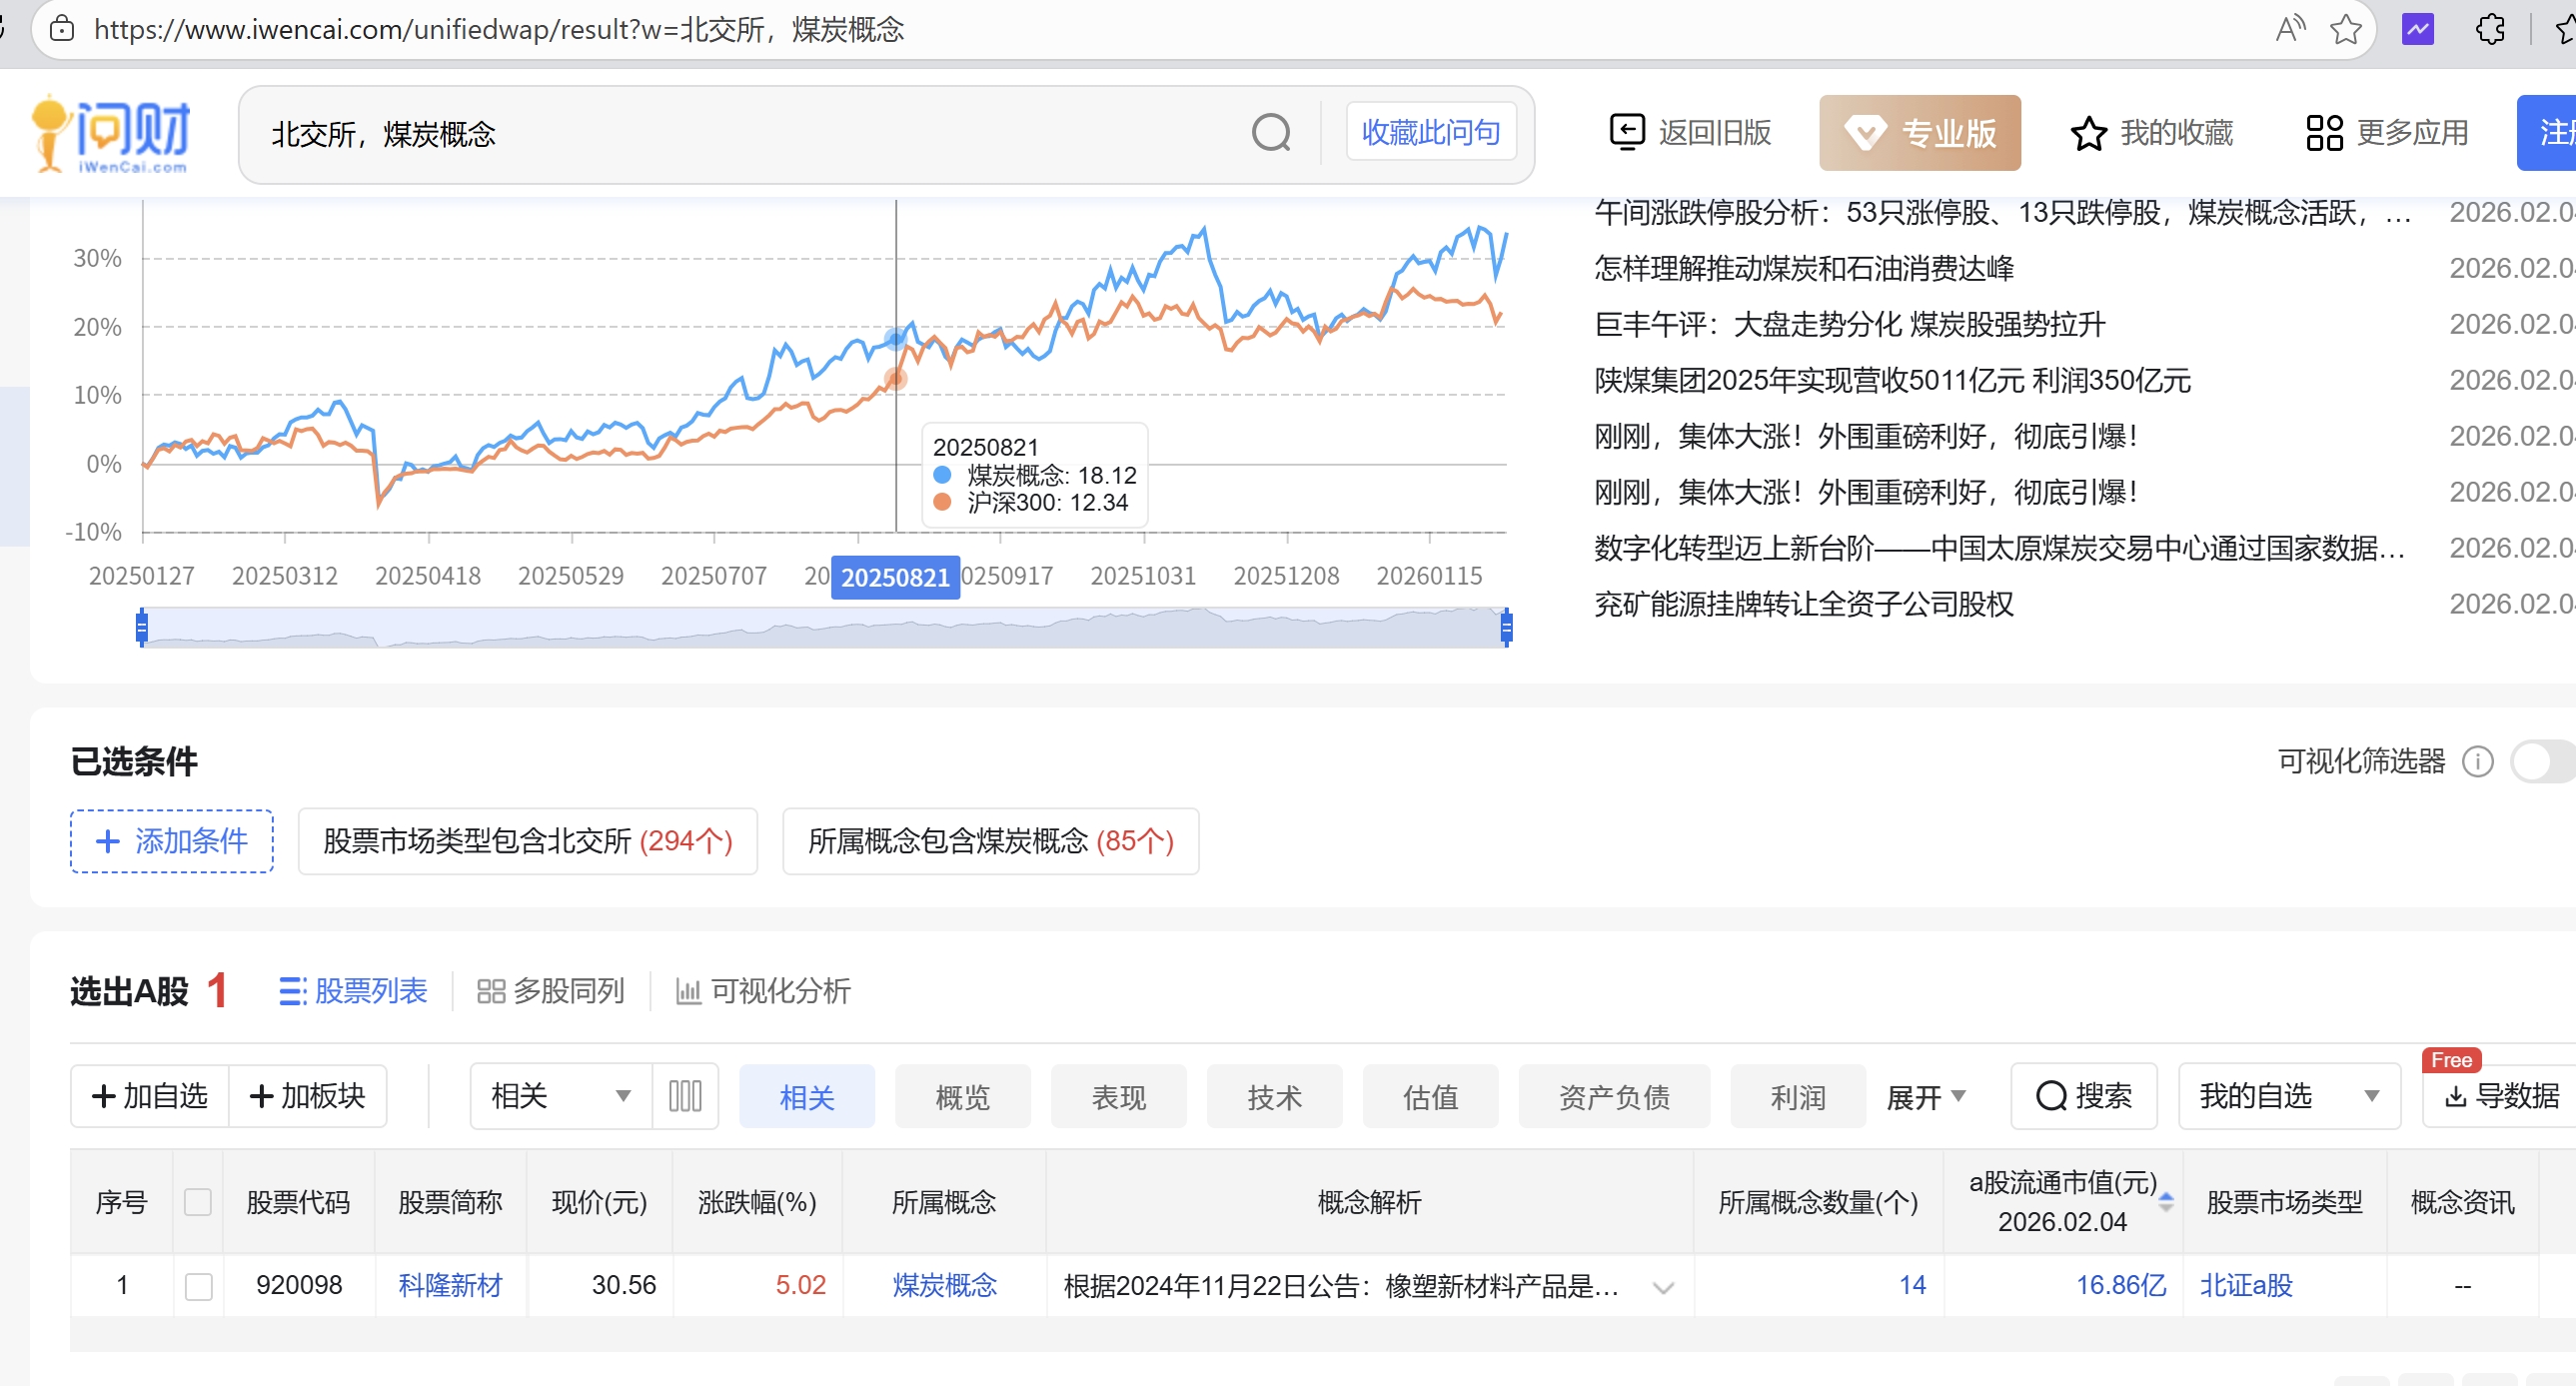Viewport: 2576px width, 1386px height.
Task: Click the browser favorites star icon
Action: pyautogui.click(x=2345, y=29)
